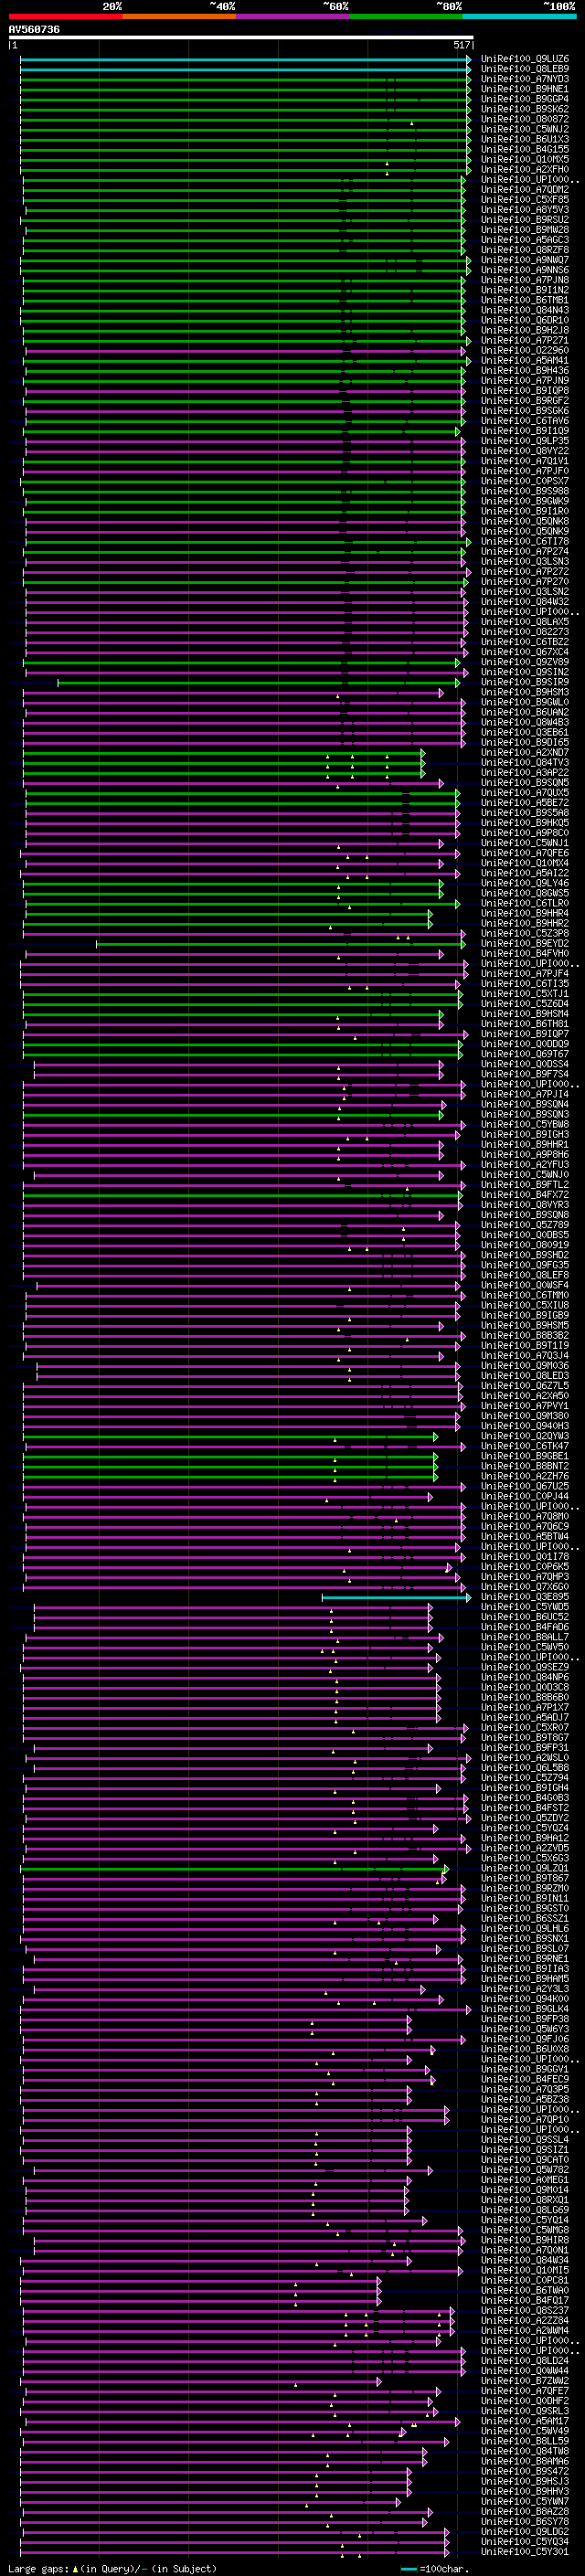Image resolution: width=585 pixels, height=2576 pixels.
Task: Open hit UniRef100_A7NYD3
Action: pos(525,79)
